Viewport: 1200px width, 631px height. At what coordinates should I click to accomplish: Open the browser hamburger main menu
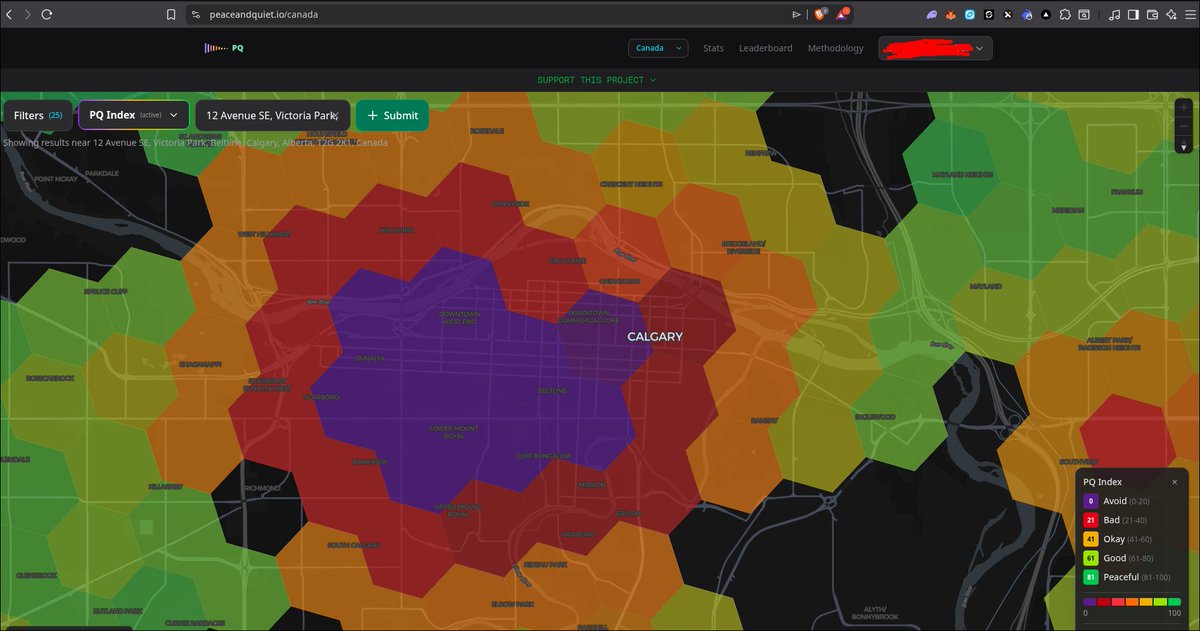pyautogui.click(x=1189, y=15)
